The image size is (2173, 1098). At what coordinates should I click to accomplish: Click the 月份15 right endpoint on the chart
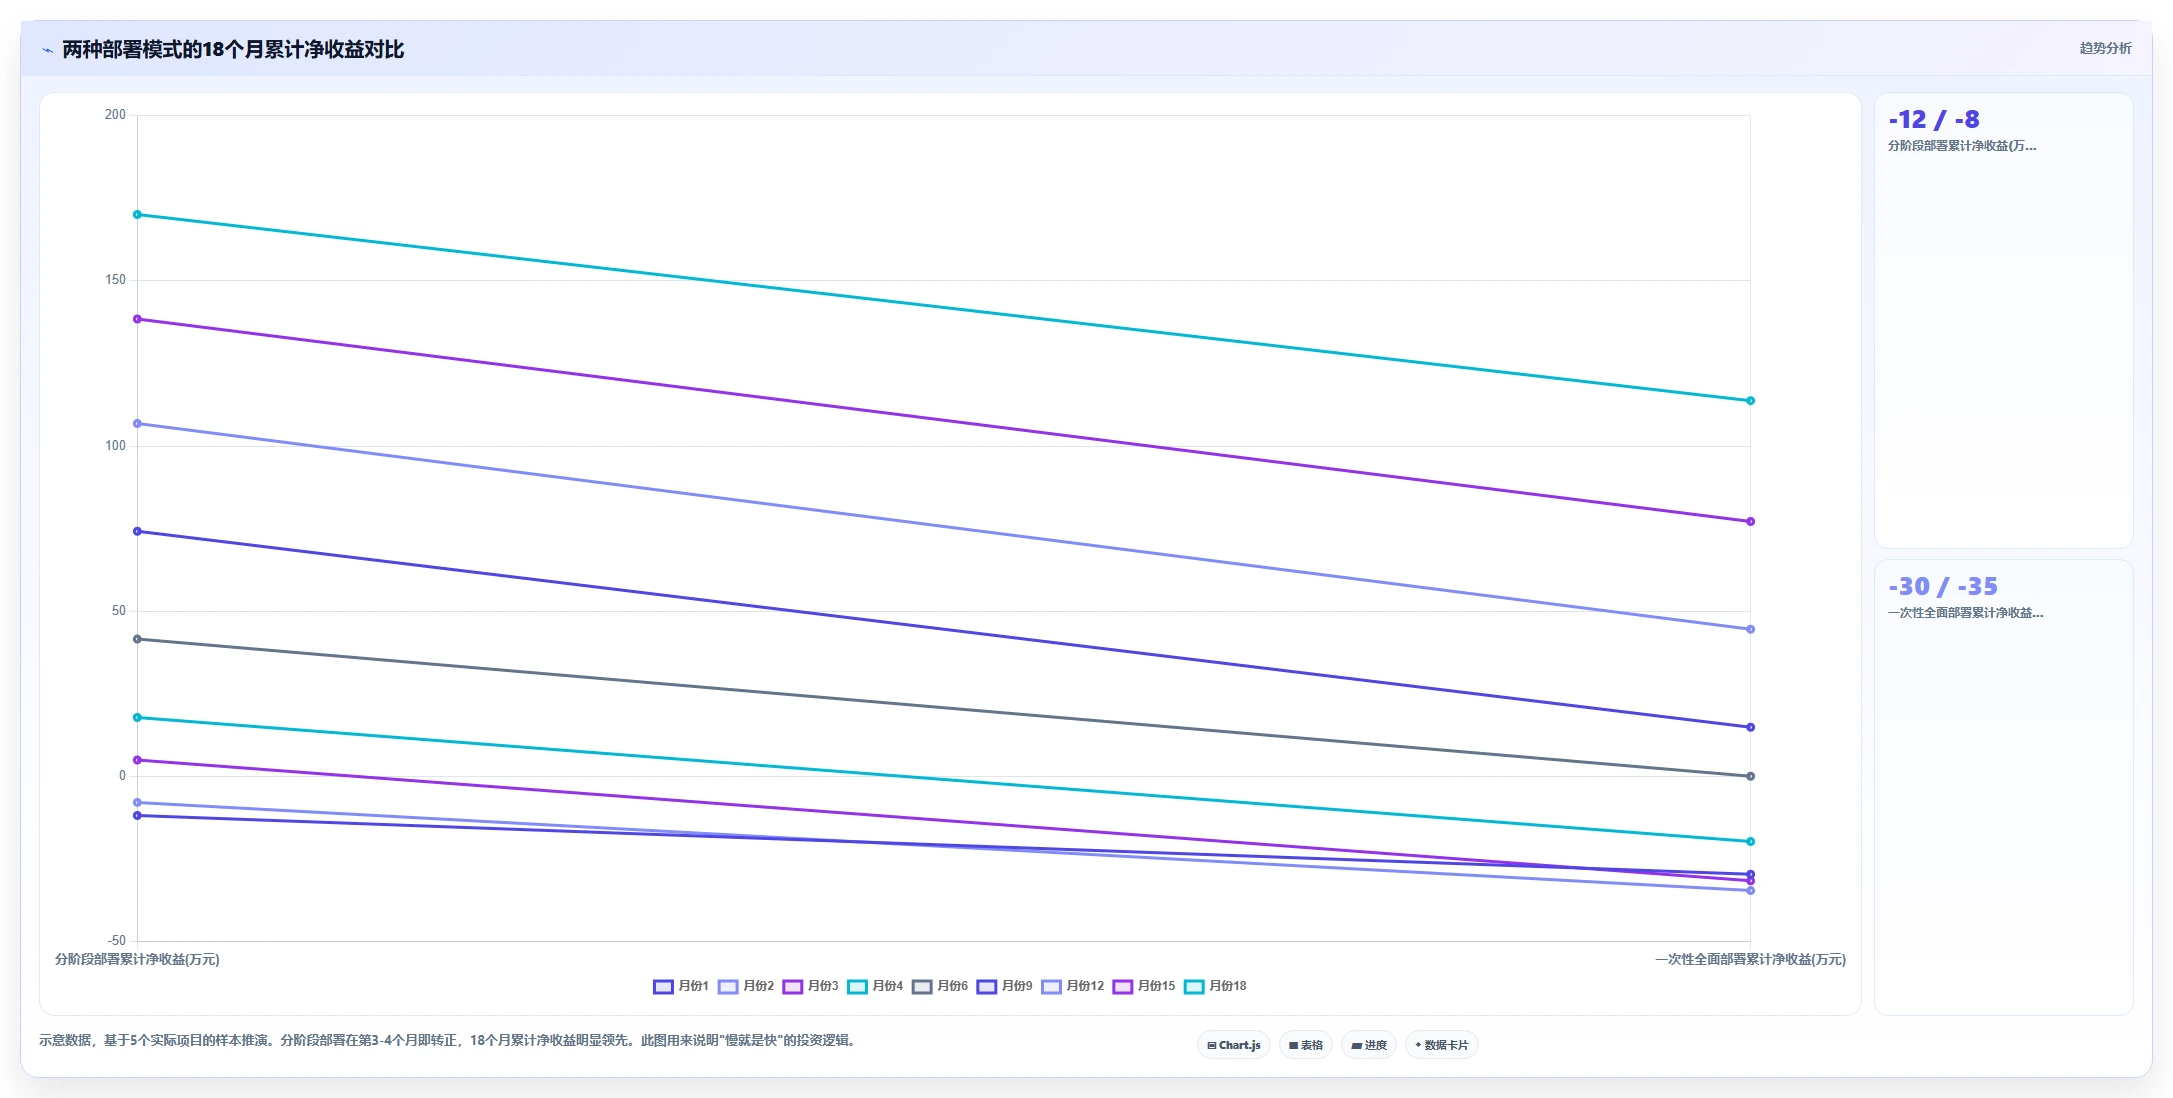pos(1750,521)
